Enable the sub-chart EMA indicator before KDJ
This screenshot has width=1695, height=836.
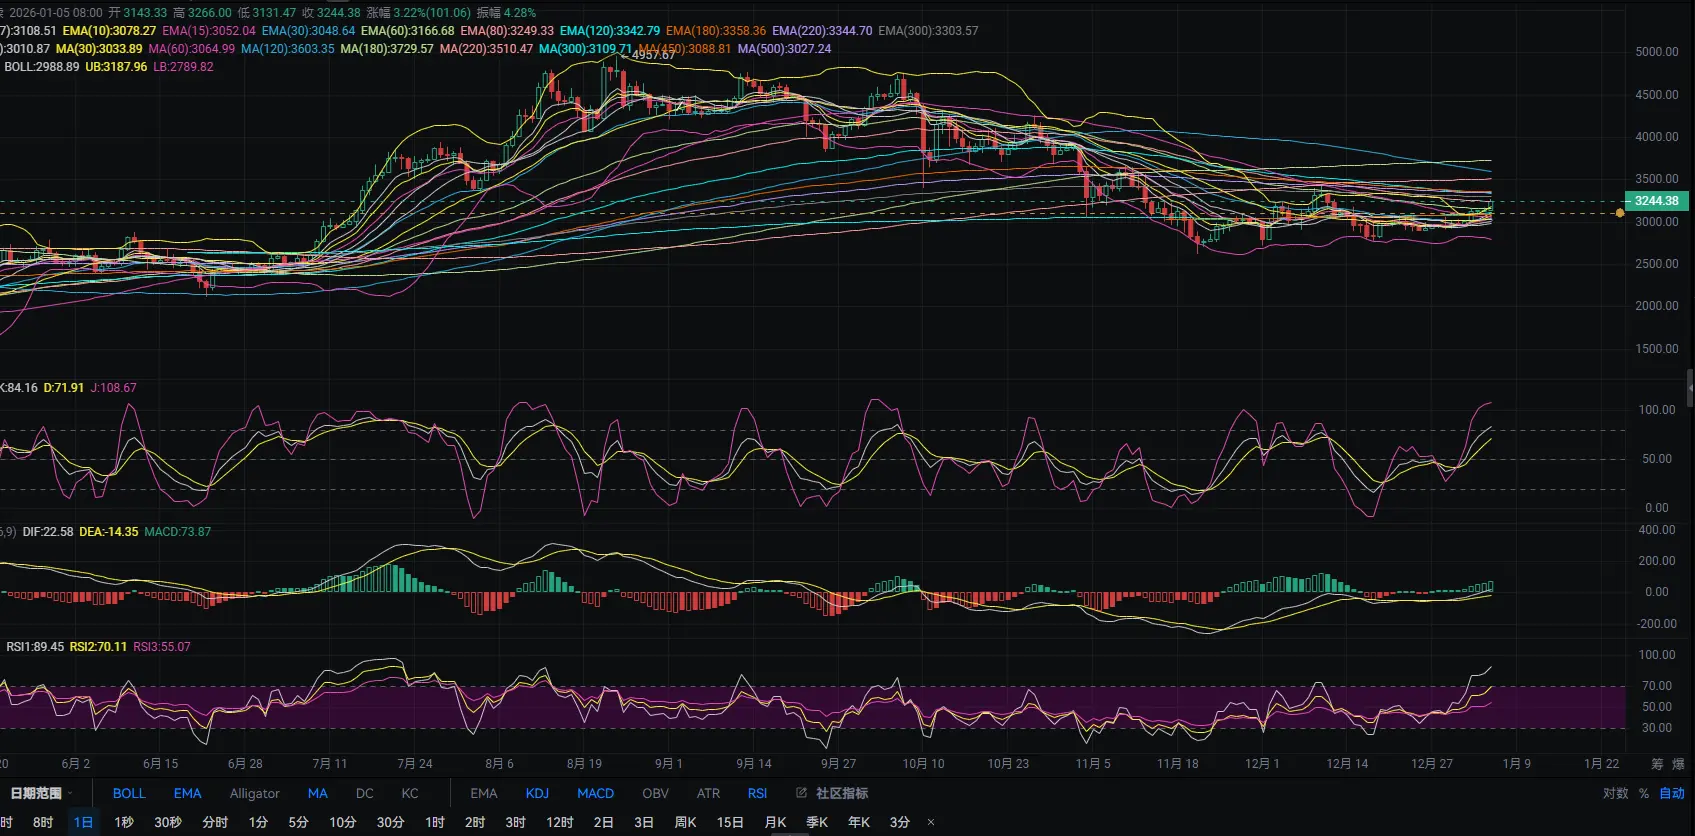click(x=484, y=793)
